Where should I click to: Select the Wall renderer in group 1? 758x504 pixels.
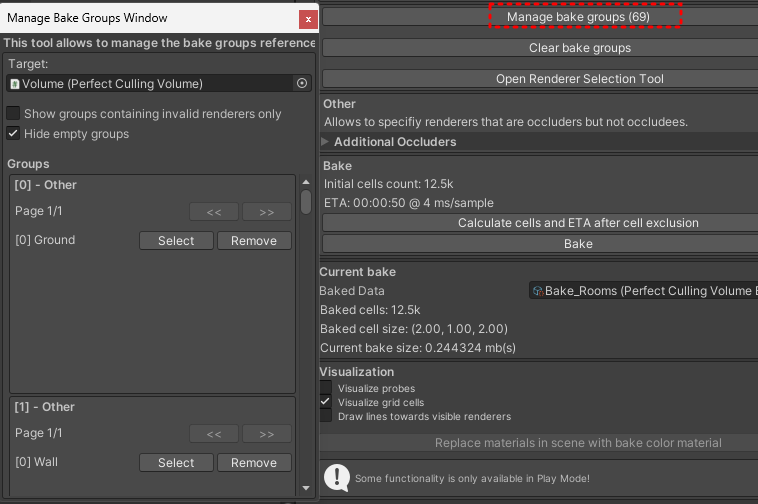176,462
